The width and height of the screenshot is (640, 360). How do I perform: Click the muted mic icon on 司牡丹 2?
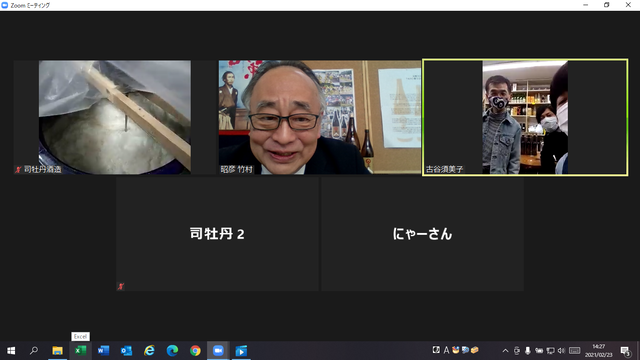click(x=121, y=287)
